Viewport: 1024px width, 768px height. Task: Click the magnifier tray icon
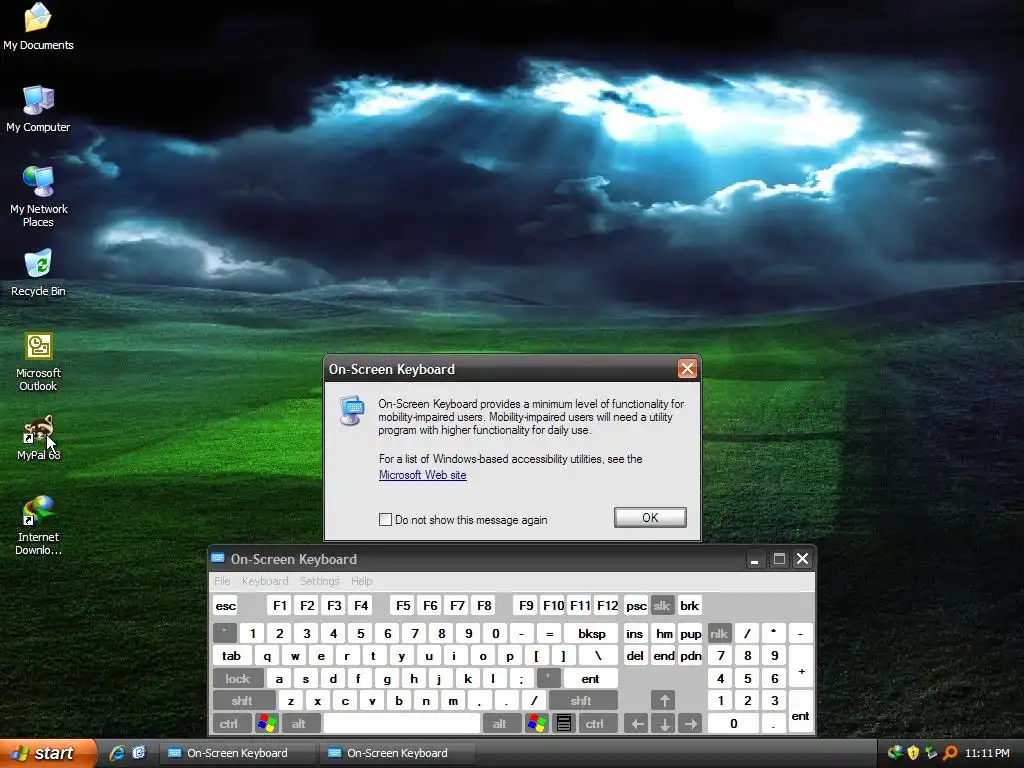tap(950, 753)
